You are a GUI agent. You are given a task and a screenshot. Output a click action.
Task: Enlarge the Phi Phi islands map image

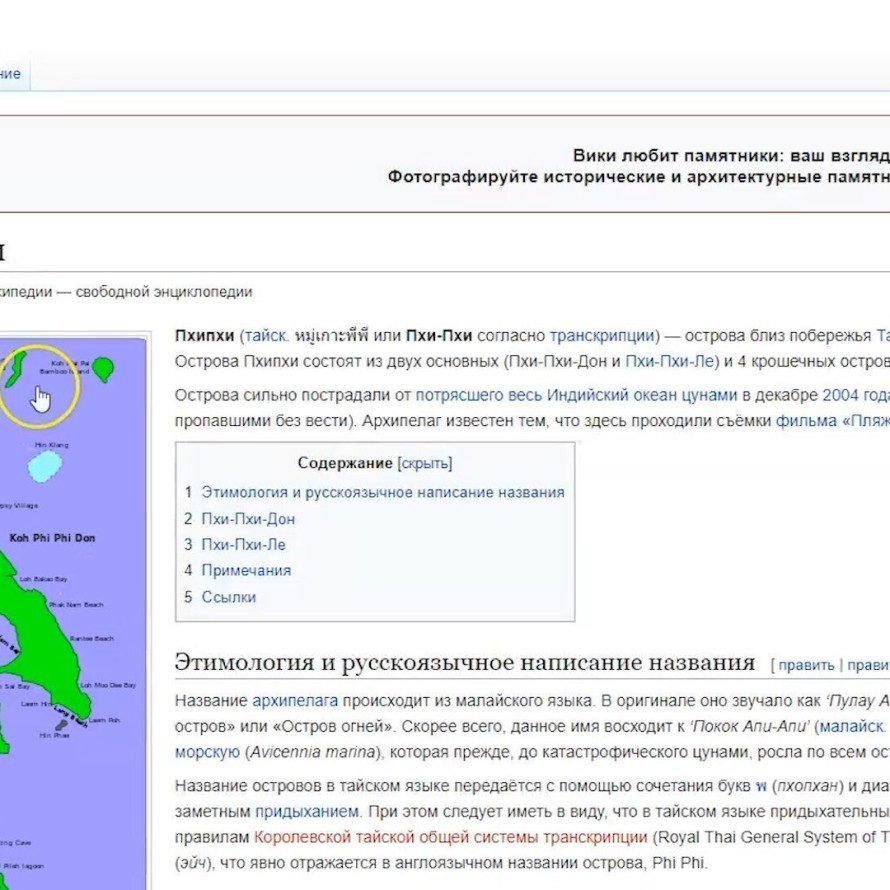(73, 613)
